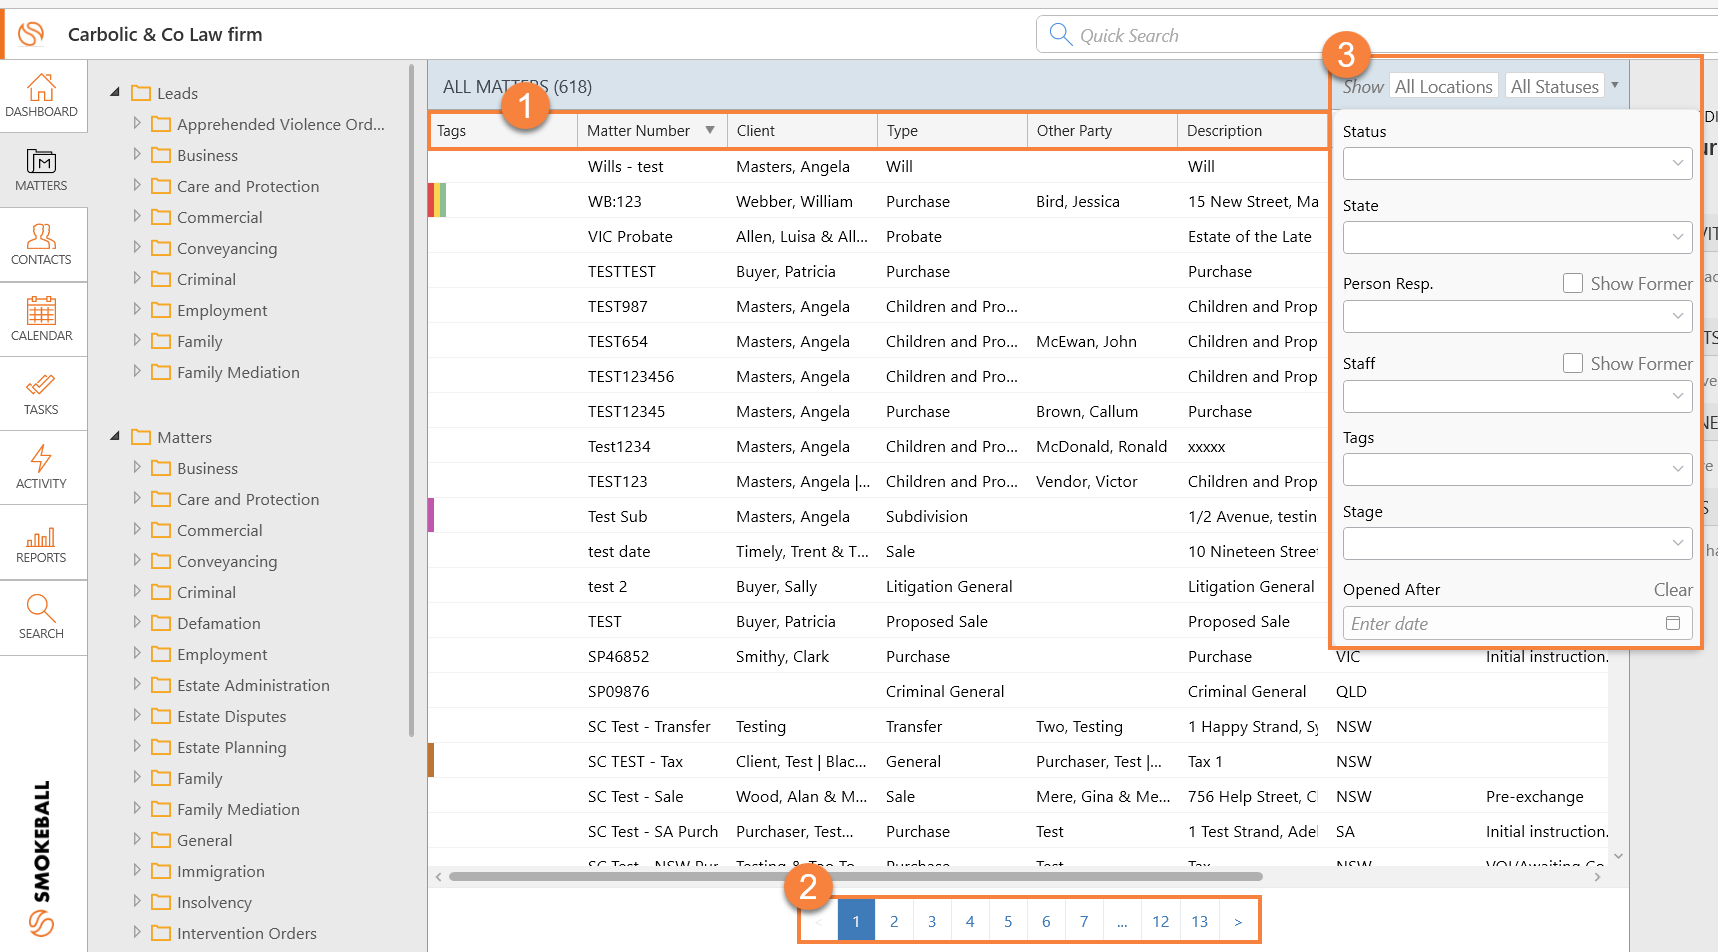The image size is (1718, 952).
Task: Select the General folder icon
Action: [161, 840]
